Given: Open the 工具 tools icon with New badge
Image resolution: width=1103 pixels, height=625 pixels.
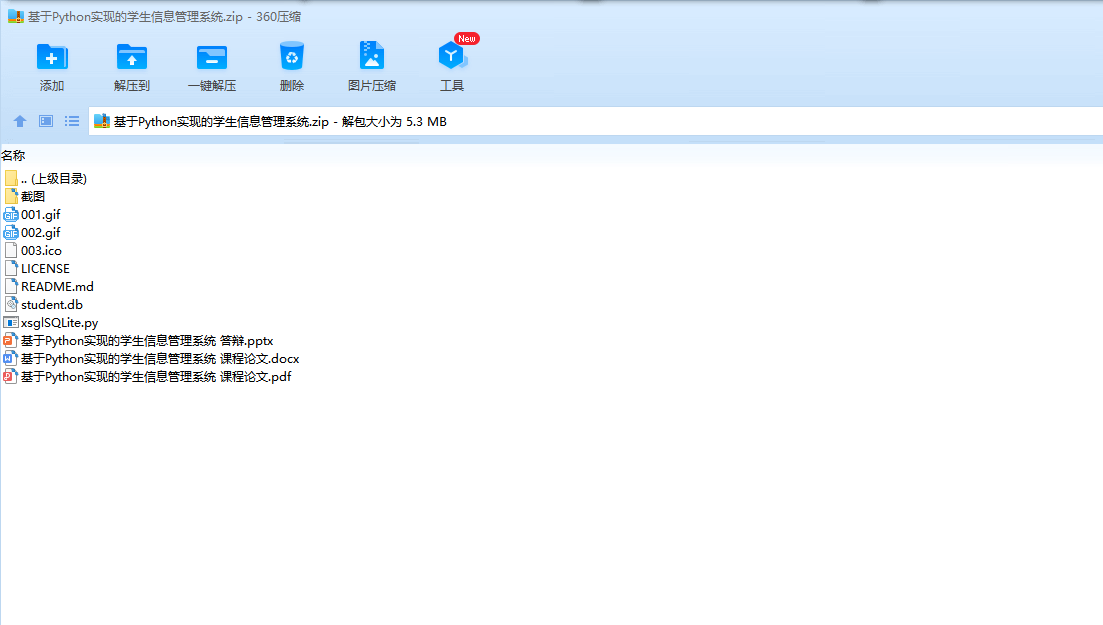Looking at the screenshot, I should coord(452,56).
